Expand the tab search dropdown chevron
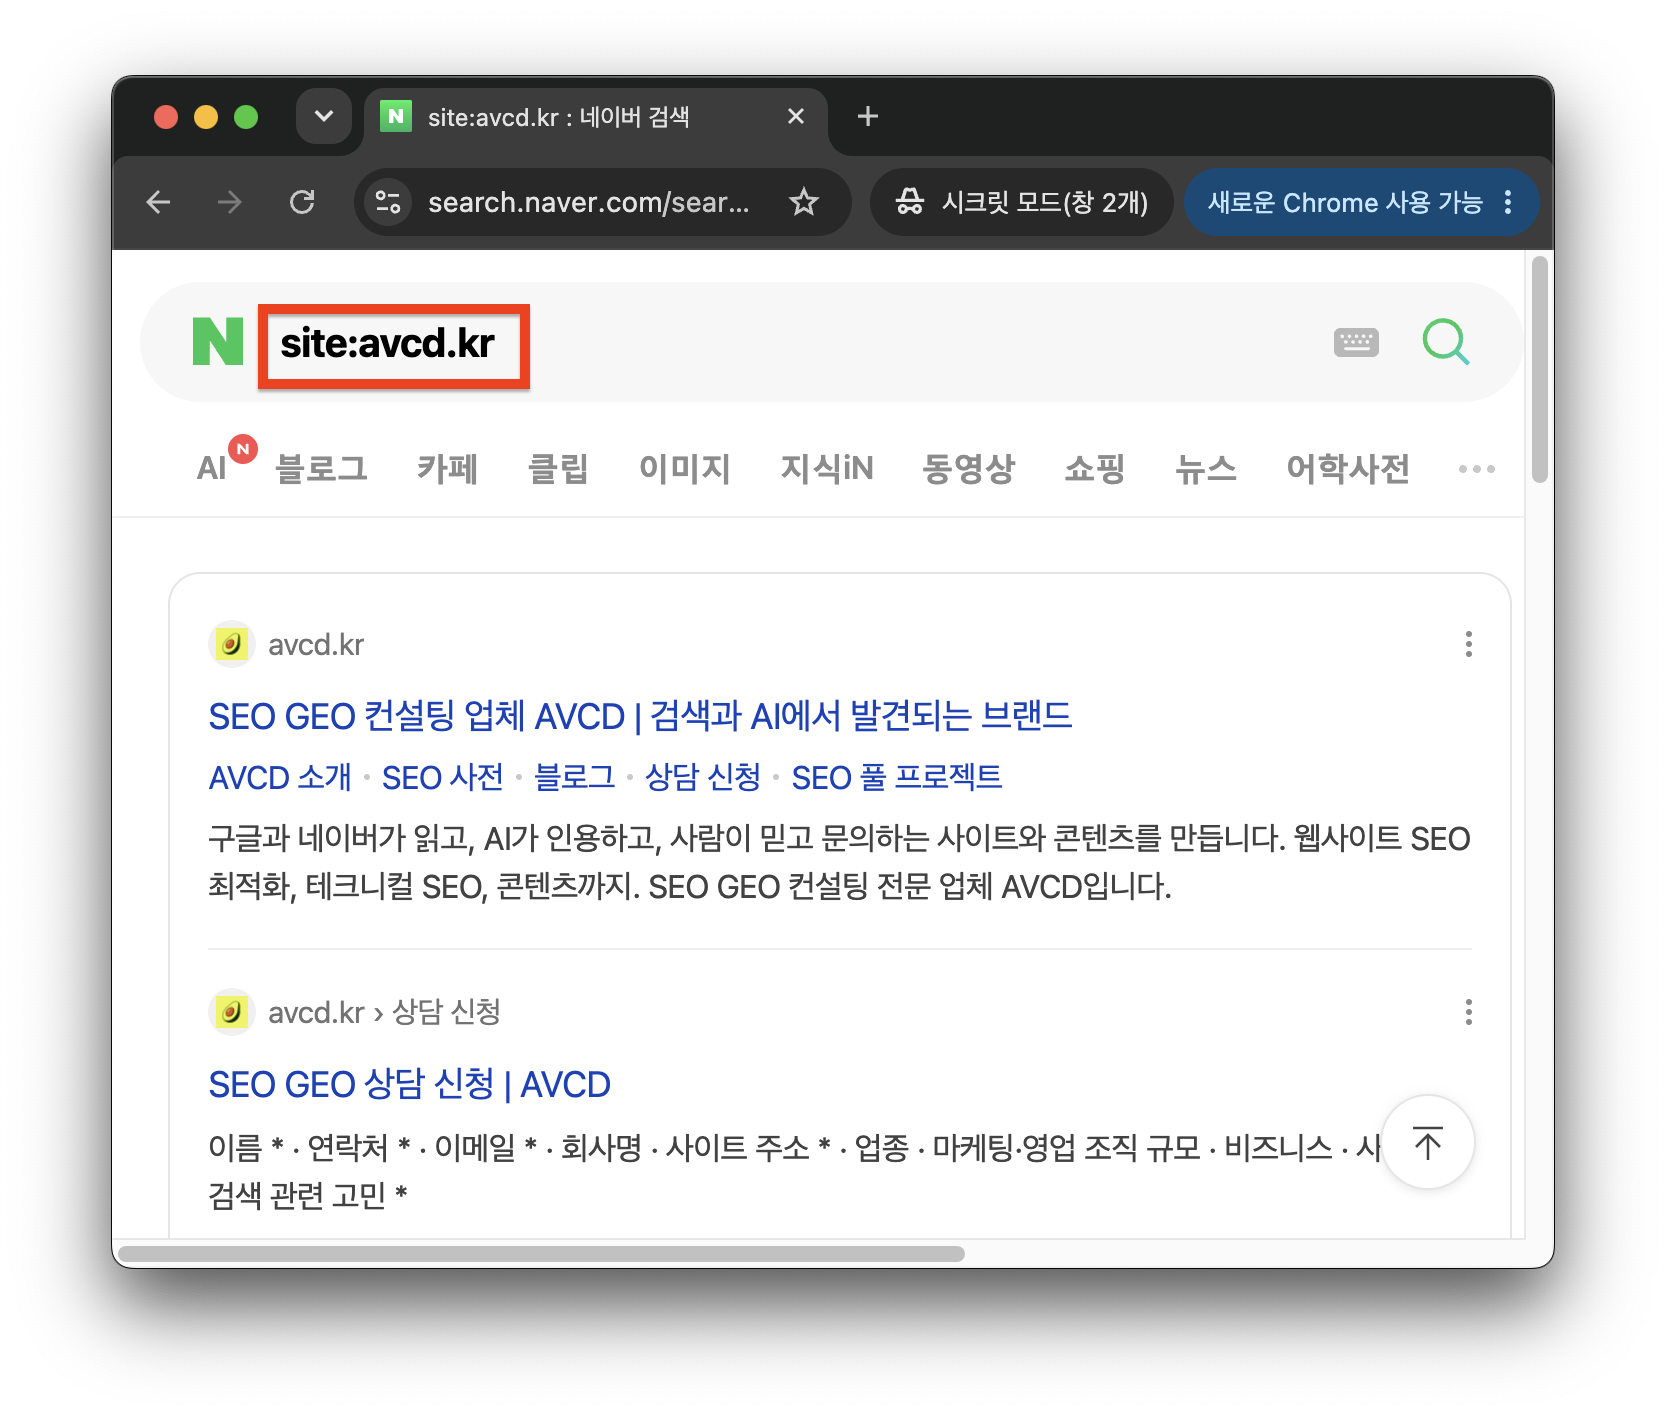Screen dimensions: 1666x1416 [324, 117]
